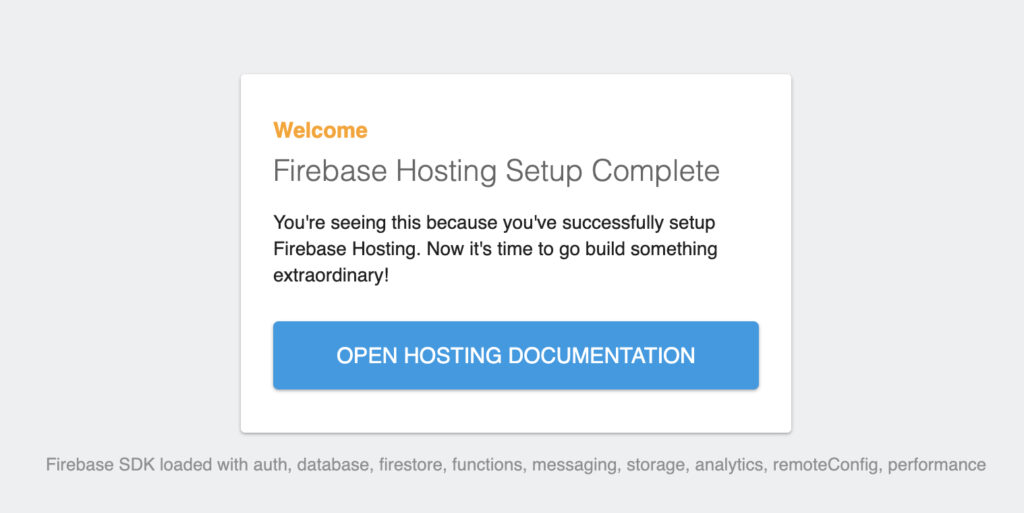Click the orange Welcome heading

coord(320,130)
